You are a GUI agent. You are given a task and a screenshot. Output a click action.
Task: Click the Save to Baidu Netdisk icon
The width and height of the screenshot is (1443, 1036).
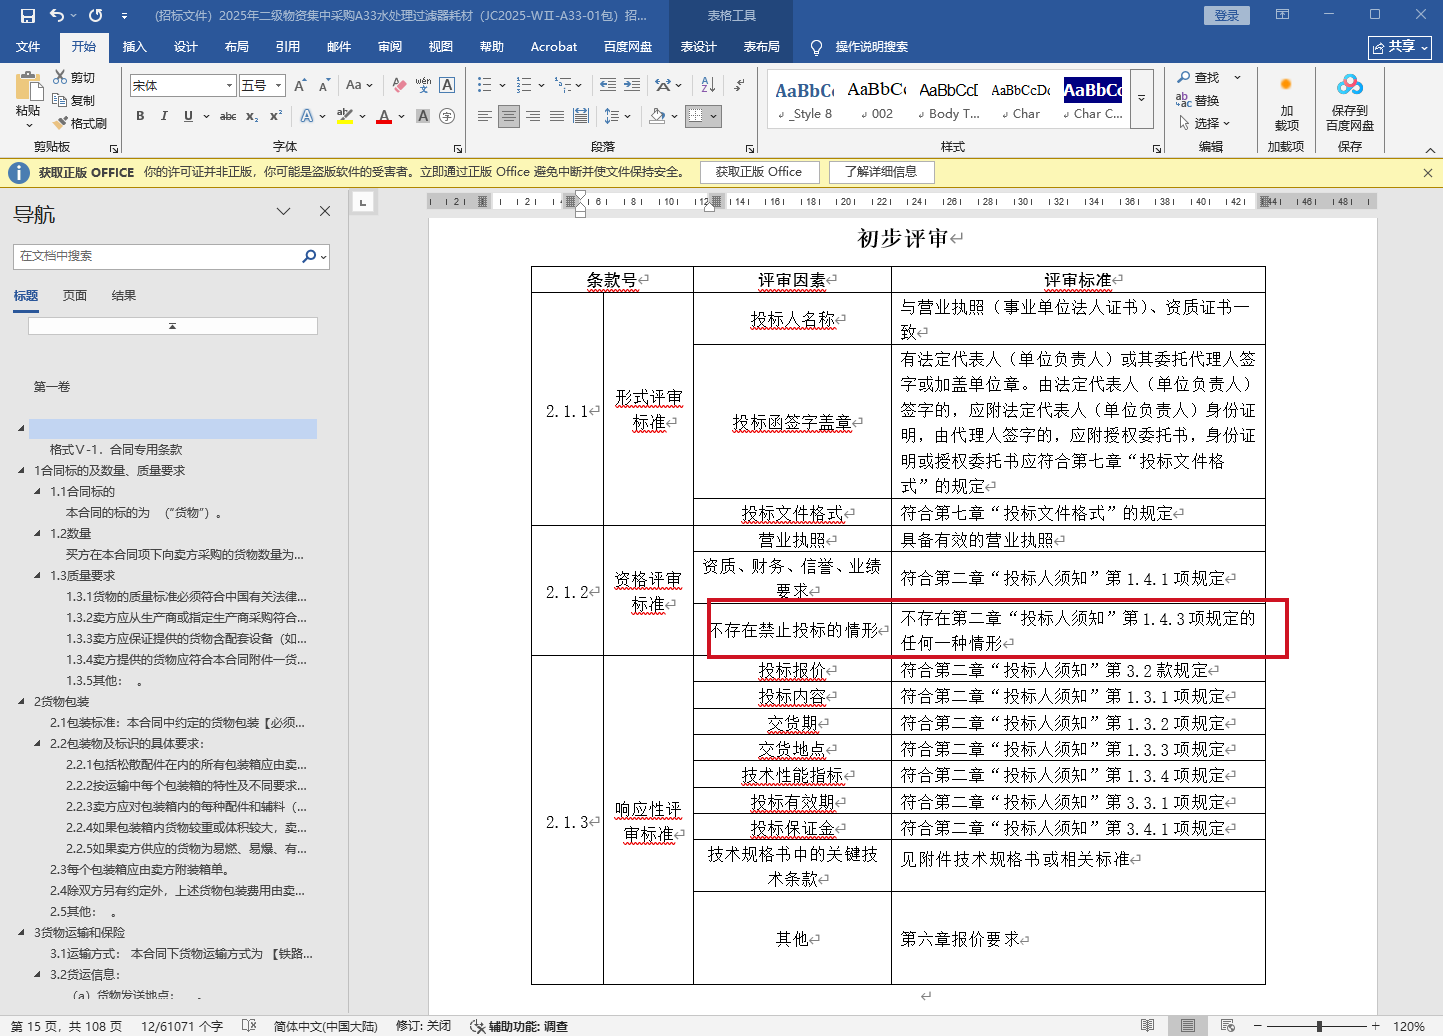tap(1349, 86)
